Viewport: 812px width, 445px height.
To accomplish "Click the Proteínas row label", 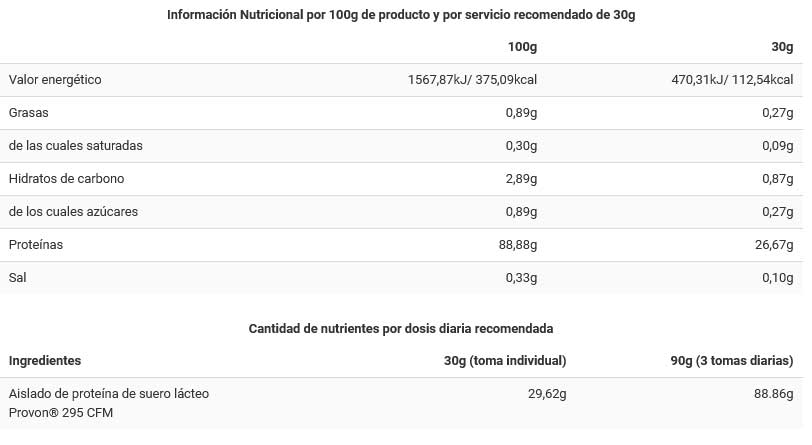I will 36,245.
